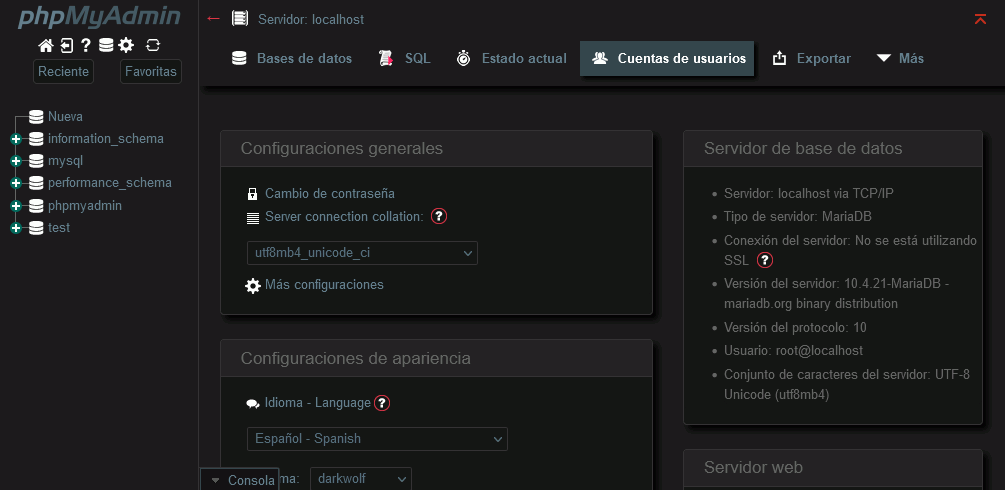Viewport: 1005px width, 490px height.
Task: Reload the navigation panel icon
Action: pos(153,45)
